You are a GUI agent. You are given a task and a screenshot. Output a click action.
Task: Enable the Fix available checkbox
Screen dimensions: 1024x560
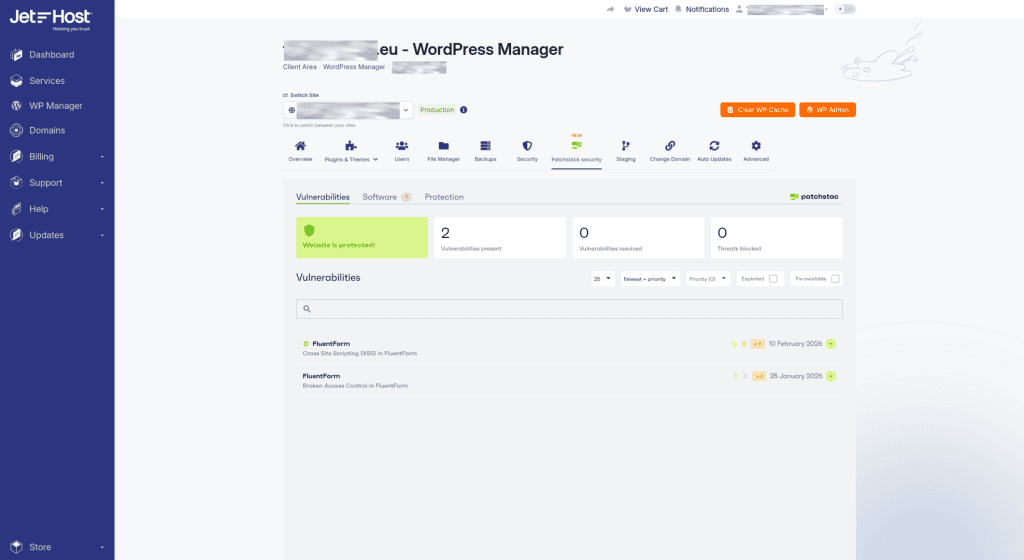click(x=835, y=279)
